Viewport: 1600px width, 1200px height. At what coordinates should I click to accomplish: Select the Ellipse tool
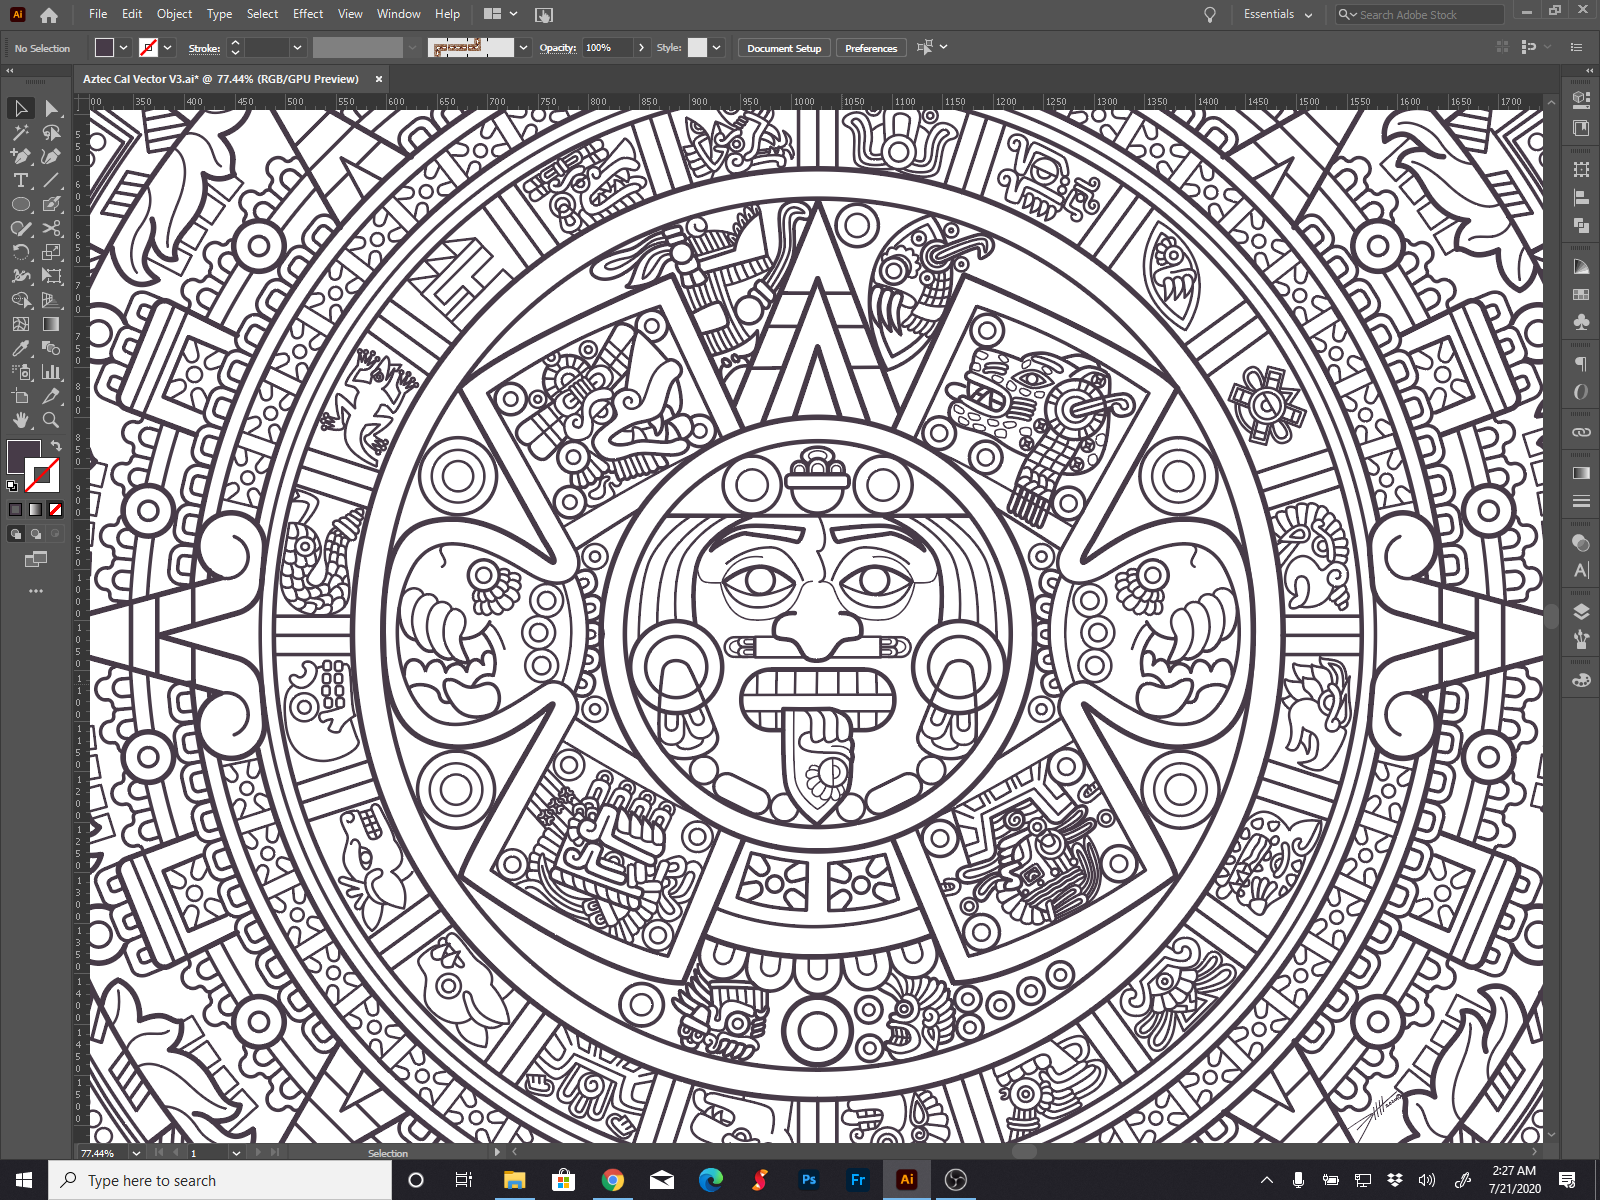point(21,204)
